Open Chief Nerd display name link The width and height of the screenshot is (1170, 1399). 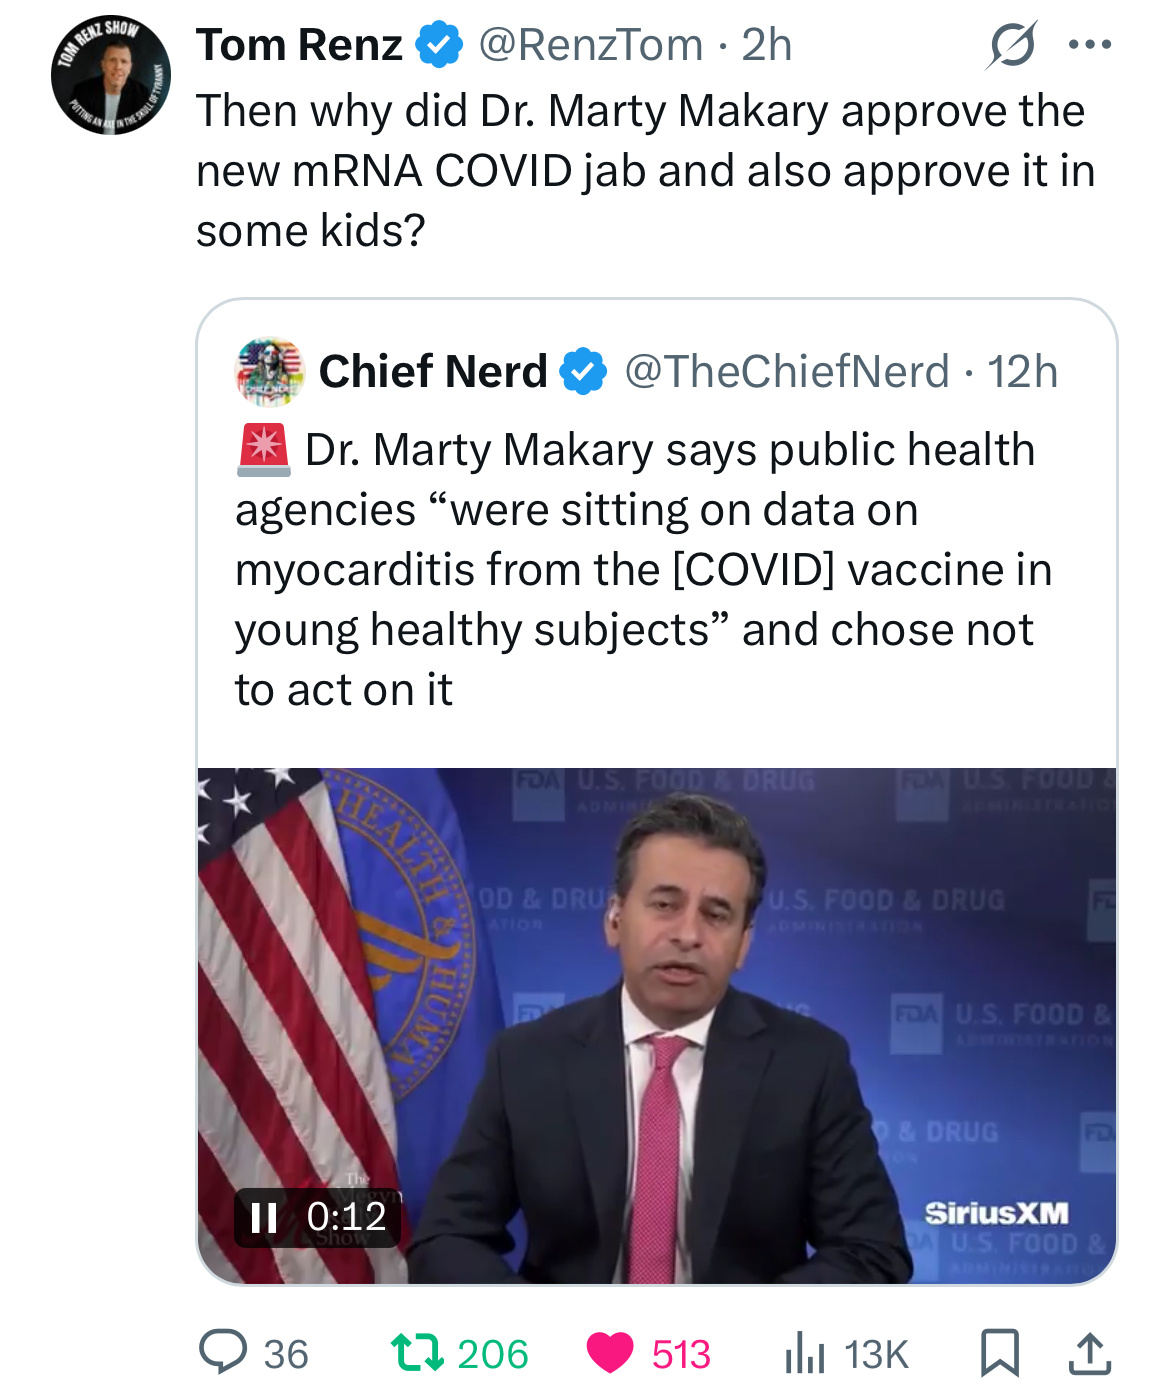[x=433, y=372]
